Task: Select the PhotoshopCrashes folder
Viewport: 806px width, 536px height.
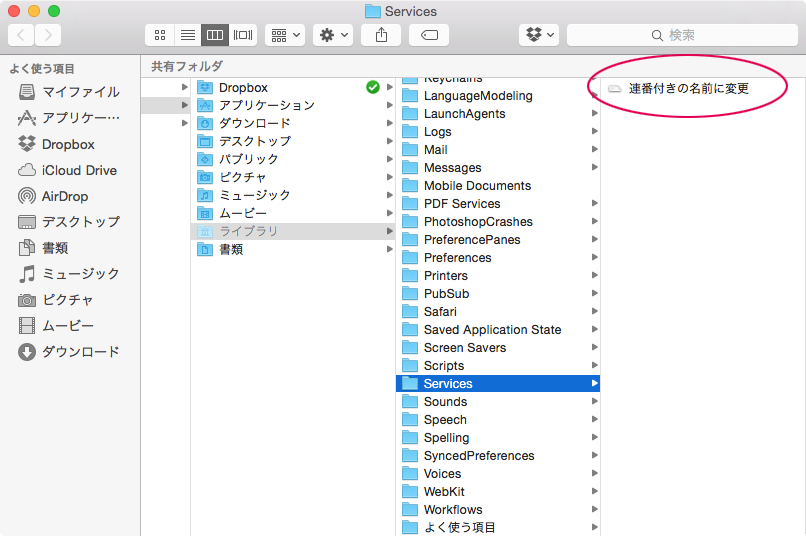Action: coord(498,221)
